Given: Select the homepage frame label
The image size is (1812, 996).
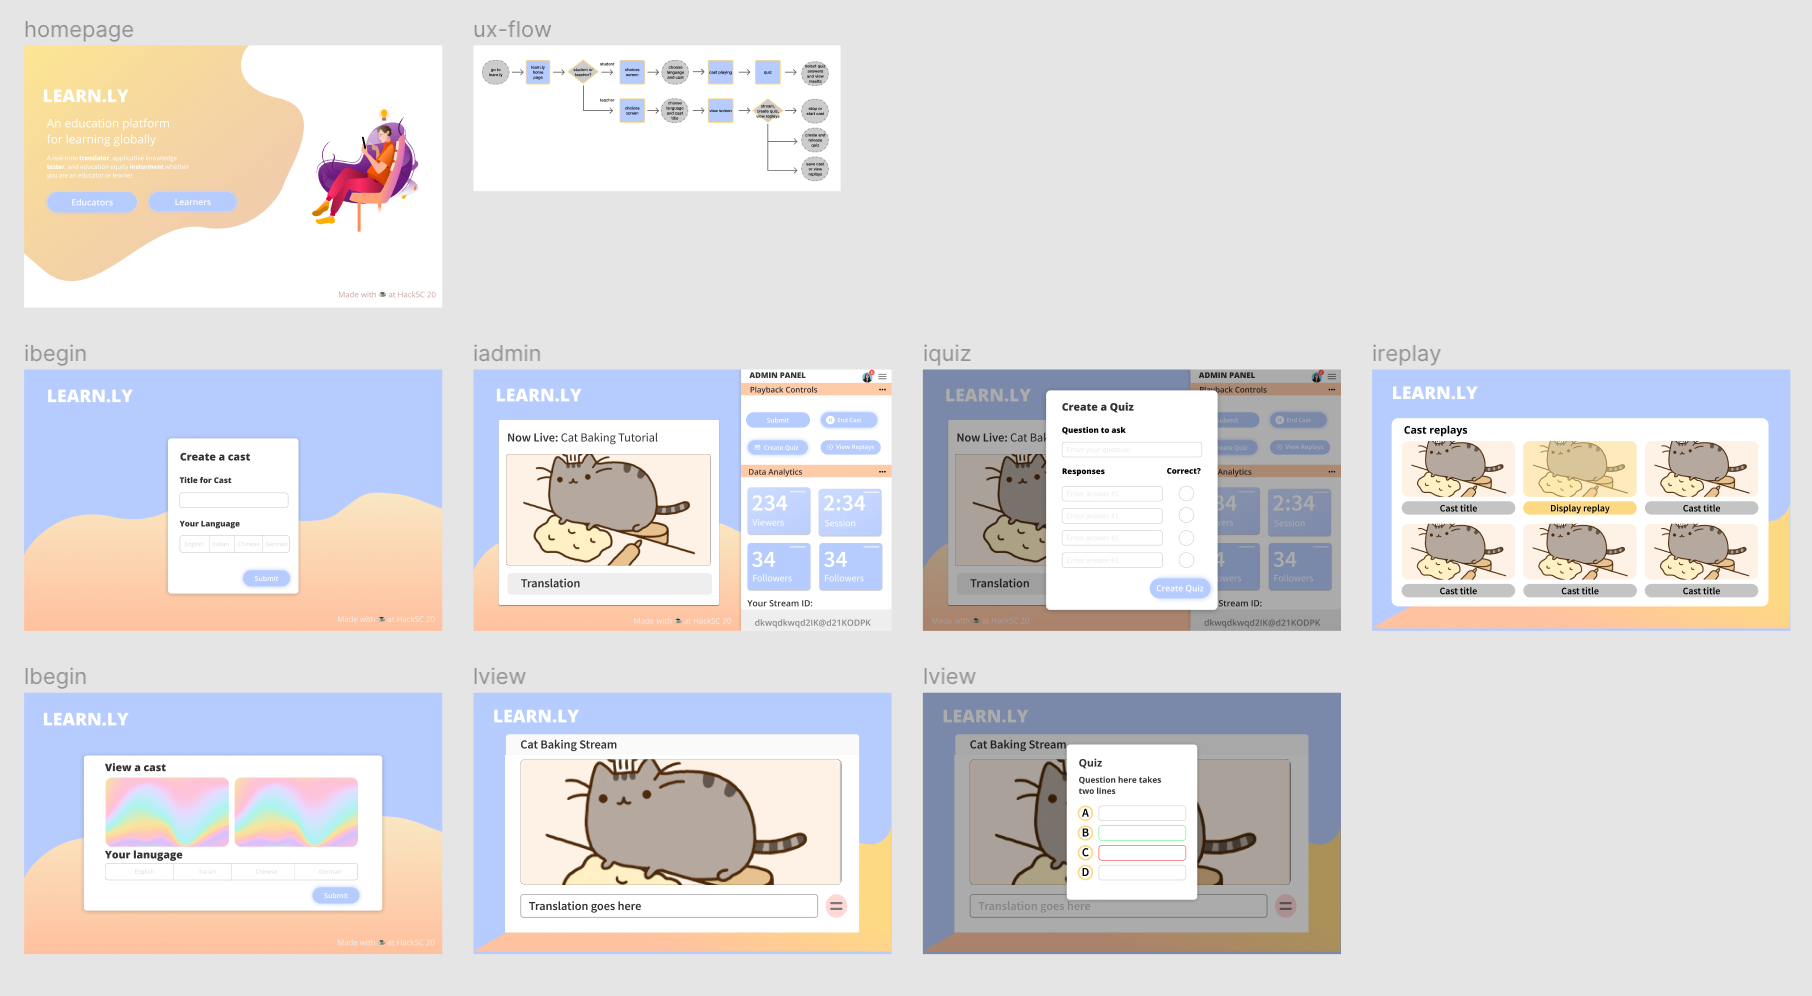Looking at the screenshot, I should (79, 30).
